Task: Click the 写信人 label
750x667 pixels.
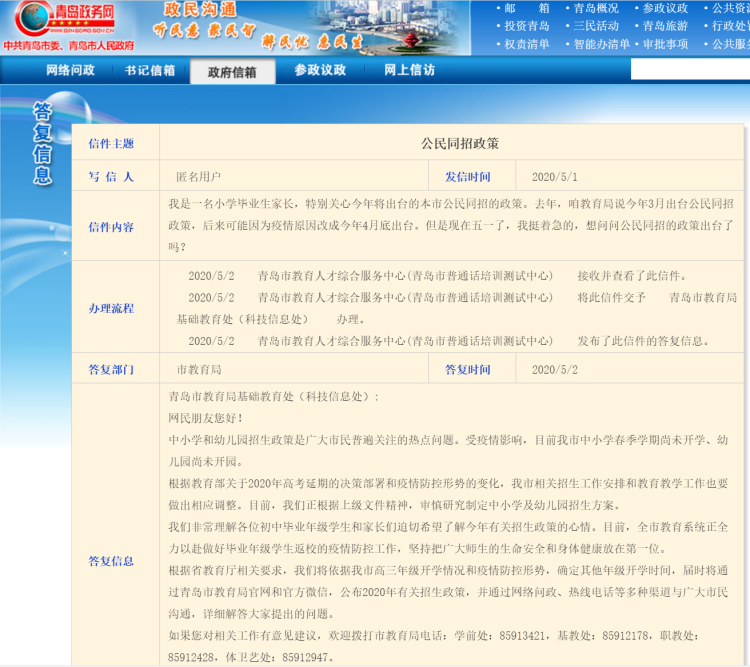Action: pyautogui.click(x=111, y=177)
